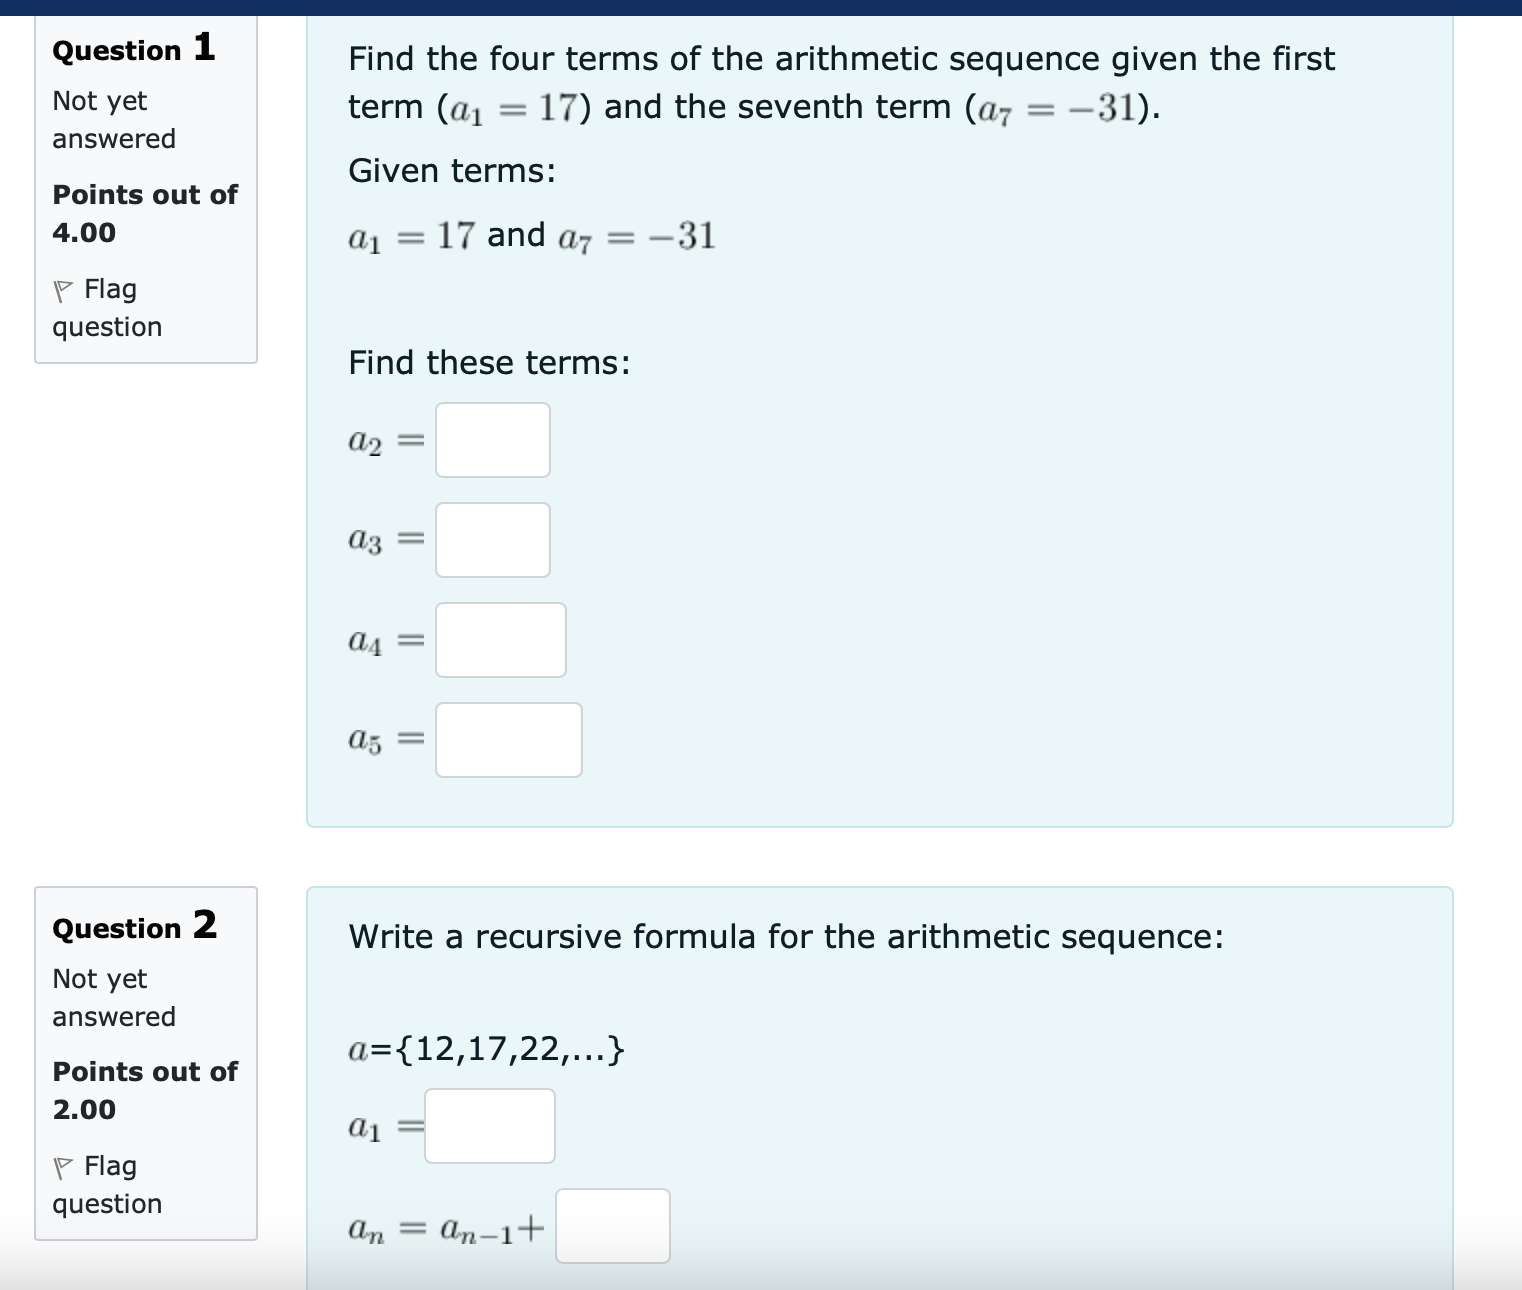The image size is (1522, 1290).
Task: Click the Points out of 2.00 label
Action: (x=144, y=1090)
